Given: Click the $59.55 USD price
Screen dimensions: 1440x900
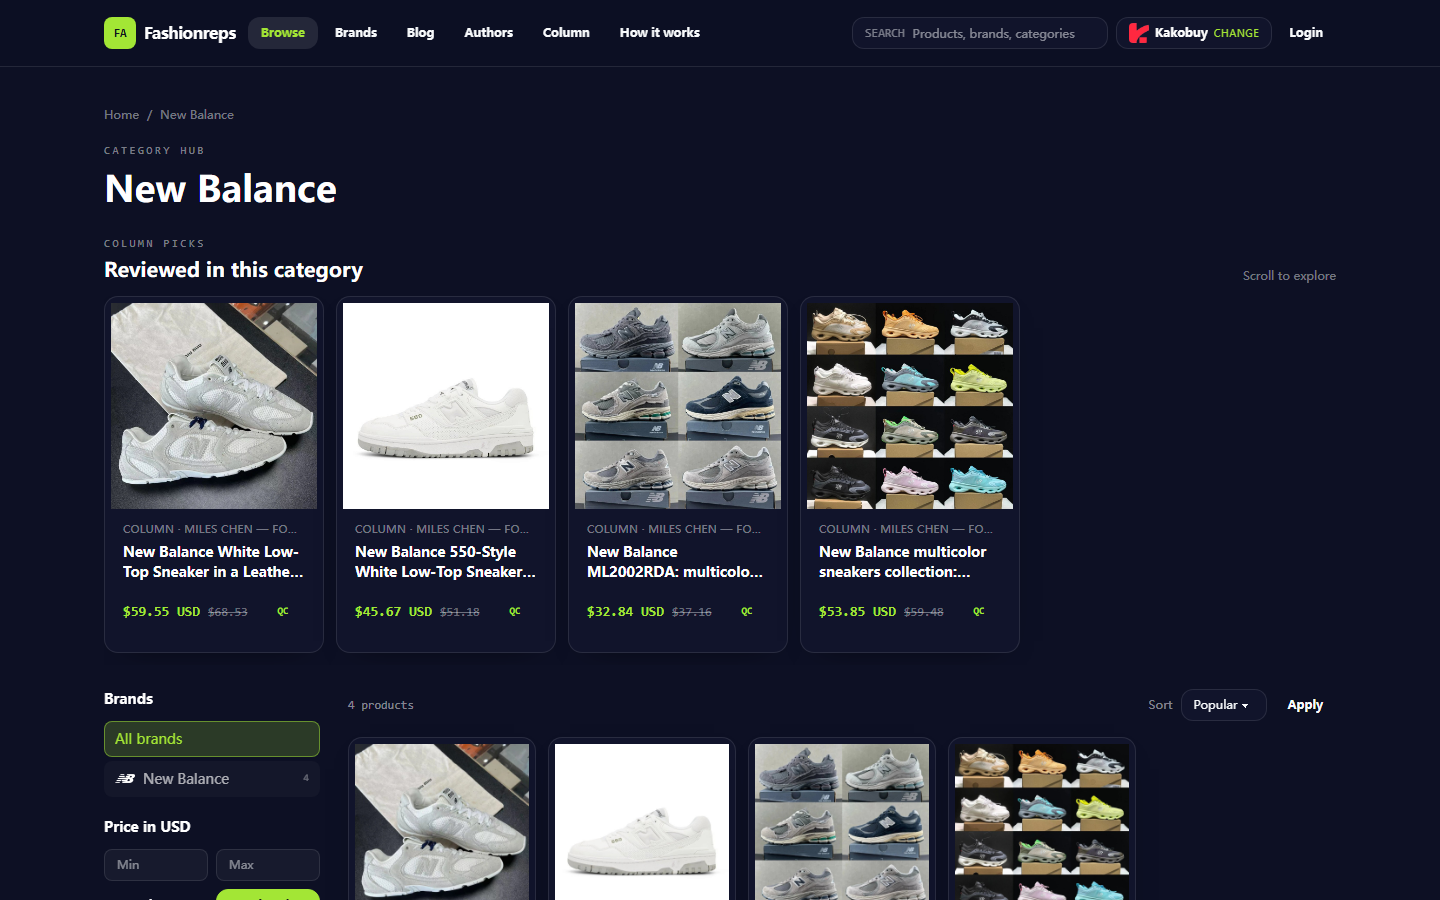Looking at the screenshot, I should pyautogui.click(x=162, y=611).
